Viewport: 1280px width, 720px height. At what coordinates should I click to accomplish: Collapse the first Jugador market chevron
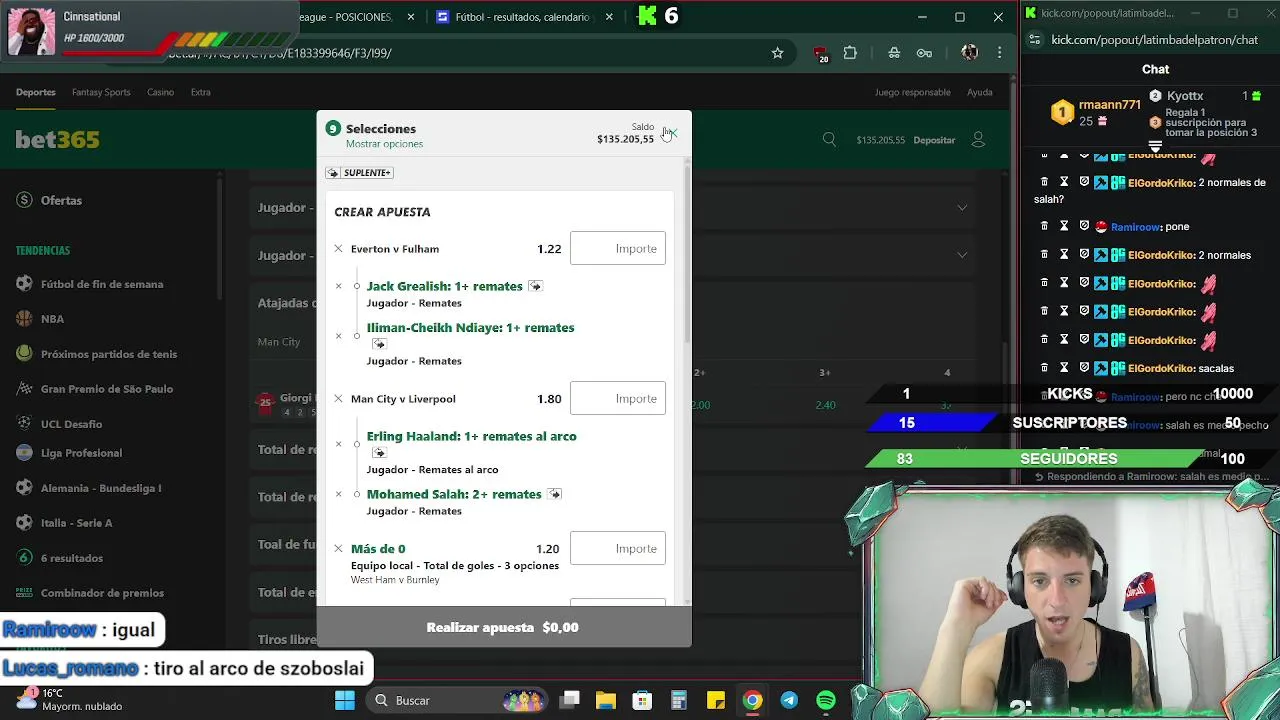coord(962,208)
